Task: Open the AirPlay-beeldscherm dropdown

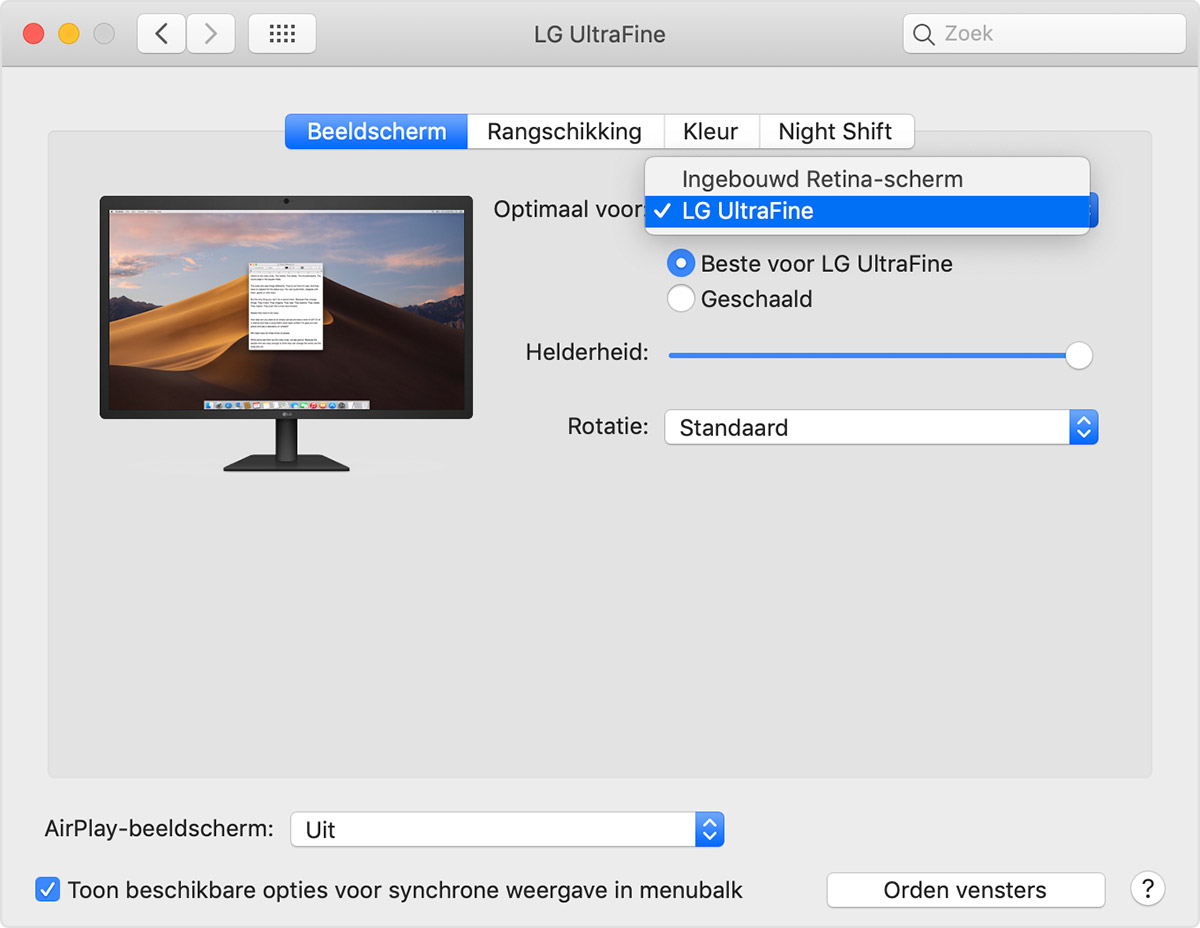Action: 507,830
